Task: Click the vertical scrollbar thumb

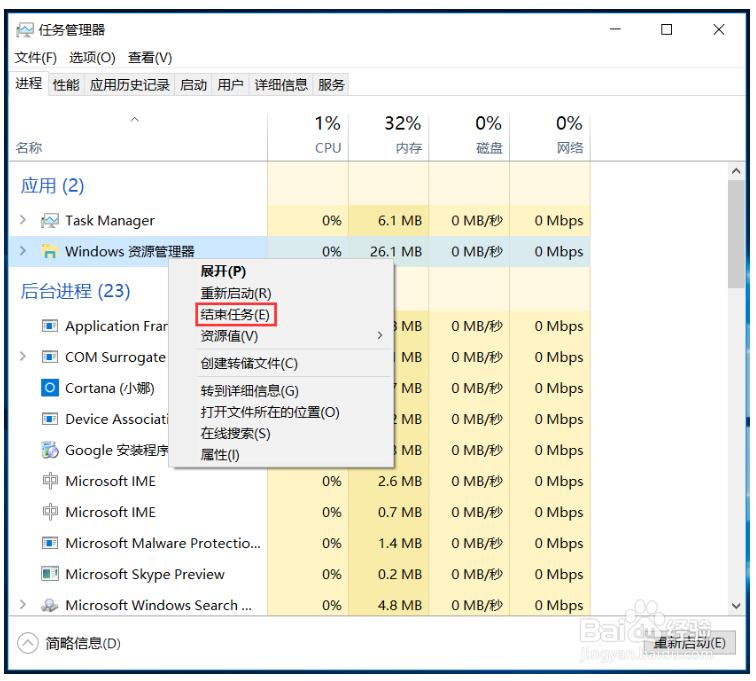Action: [x=736, y=234]
